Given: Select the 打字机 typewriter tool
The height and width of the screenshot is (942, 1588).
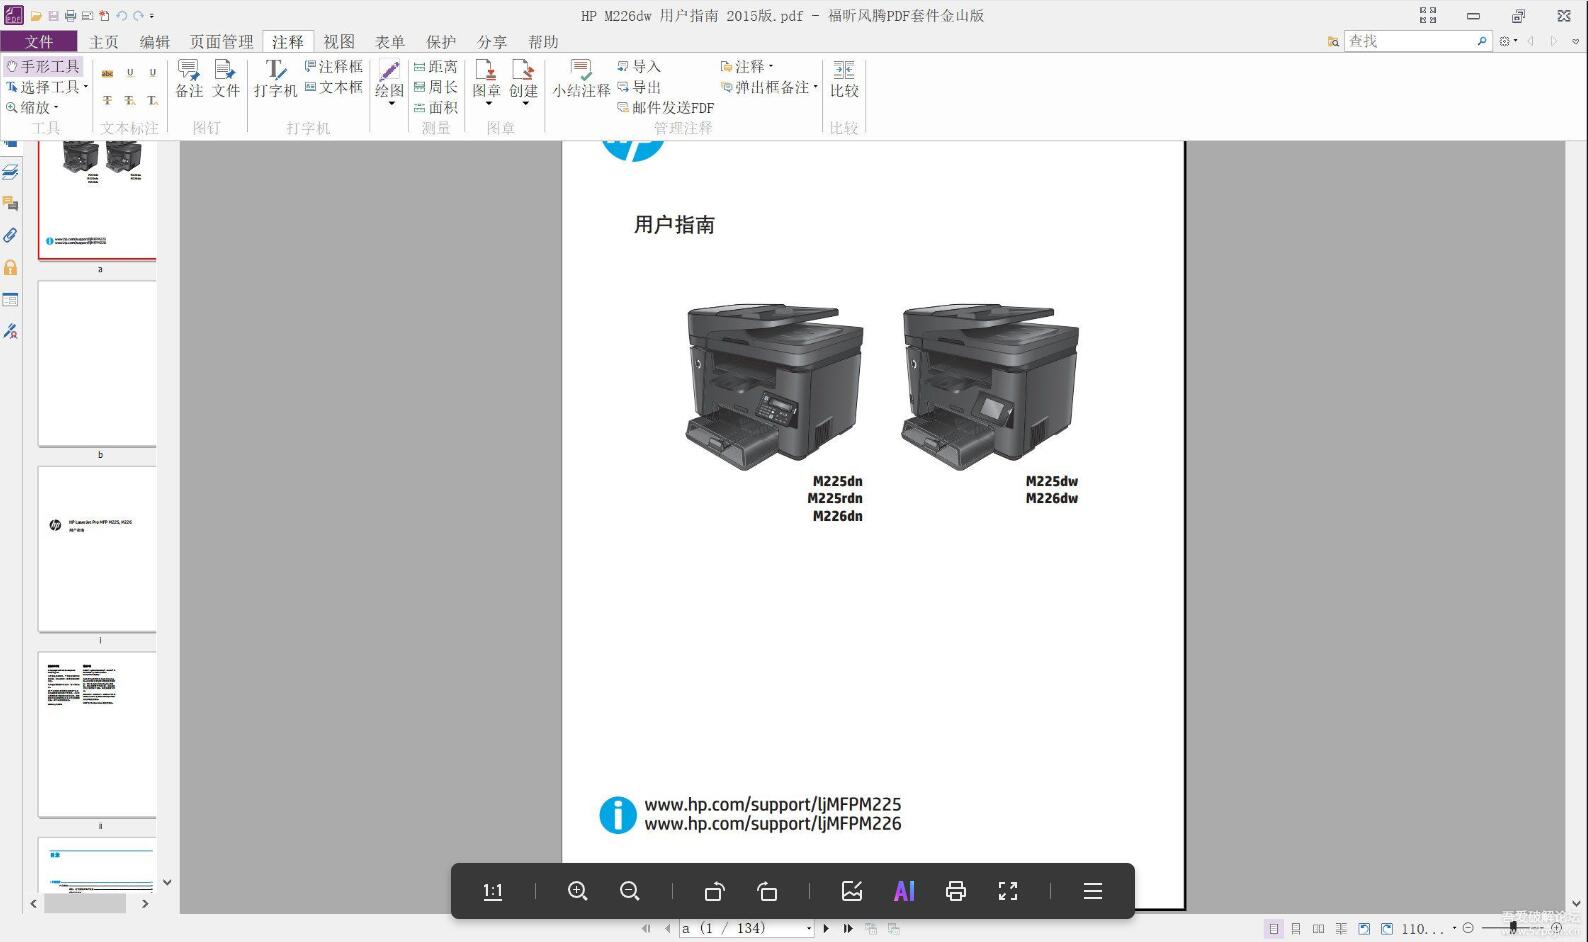Looking at the screenshot, I should coord(275,78).
